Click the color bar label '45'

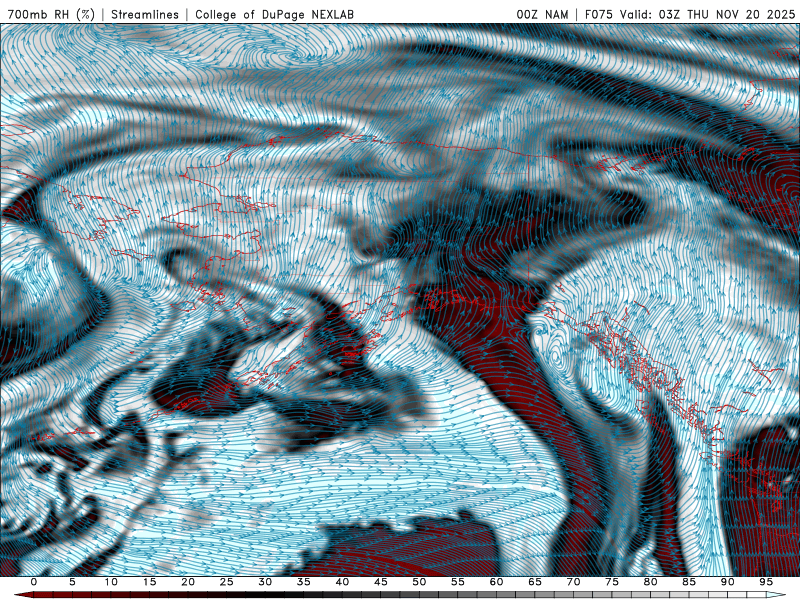coord(381,582)
